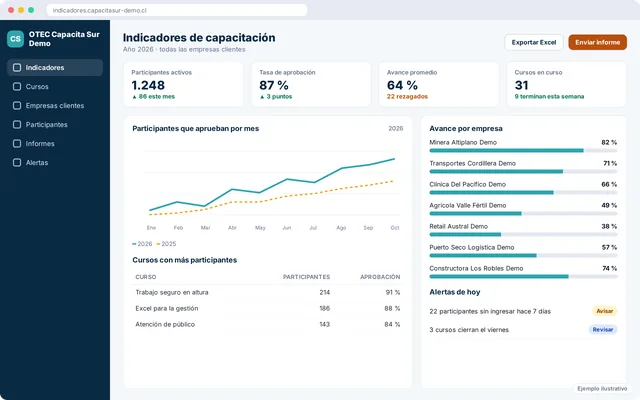Click the APROBACIÓN column header

(x=380, y=277)
